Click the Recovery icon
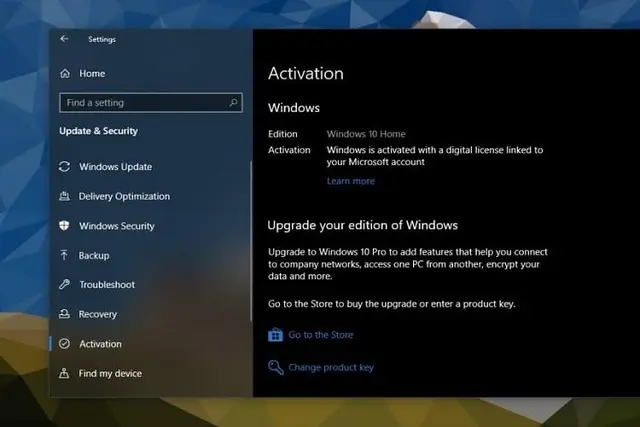 click(x=64, y=314)
